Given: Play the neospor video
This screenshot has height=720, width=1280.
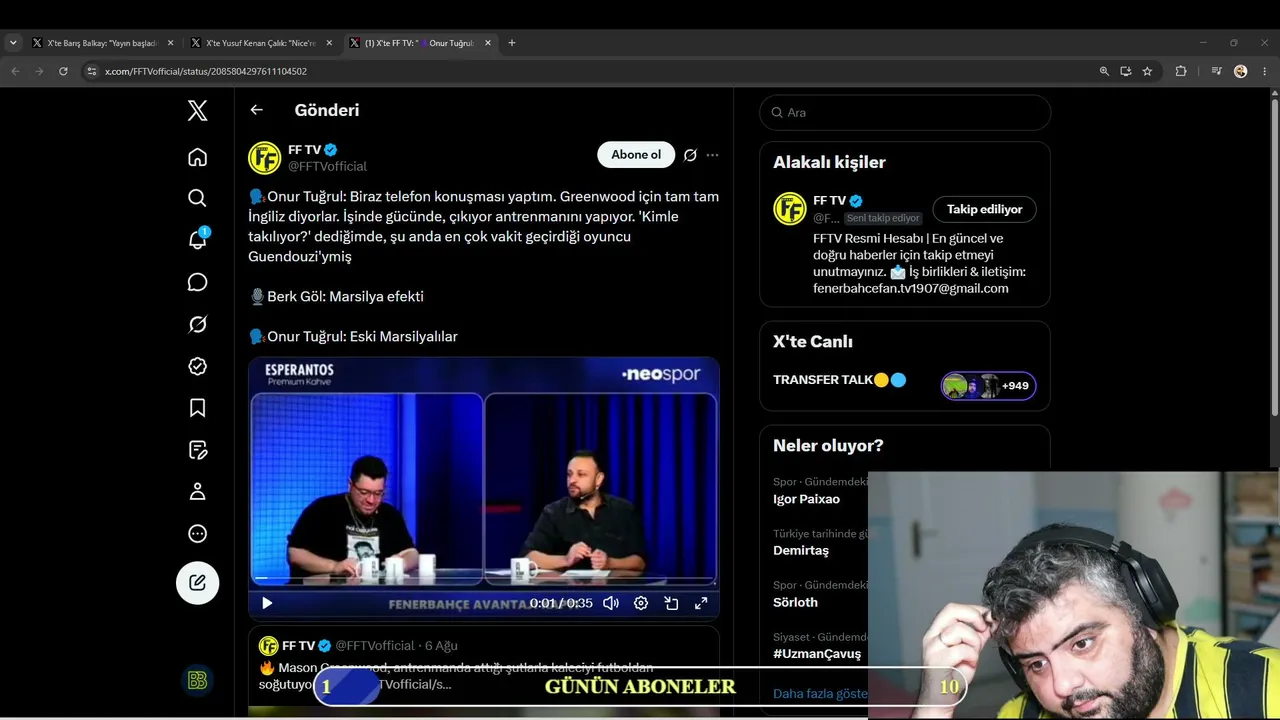Looking at the screenshot, I should pyautogui.click(x=267, y=603).
